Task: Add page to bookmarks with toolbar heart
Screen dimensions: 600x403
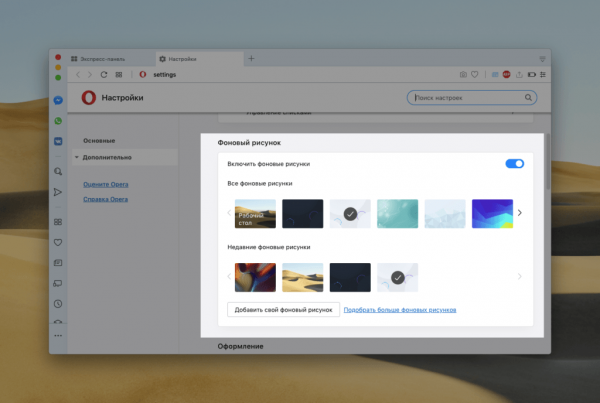Action: tap(474, 75)
